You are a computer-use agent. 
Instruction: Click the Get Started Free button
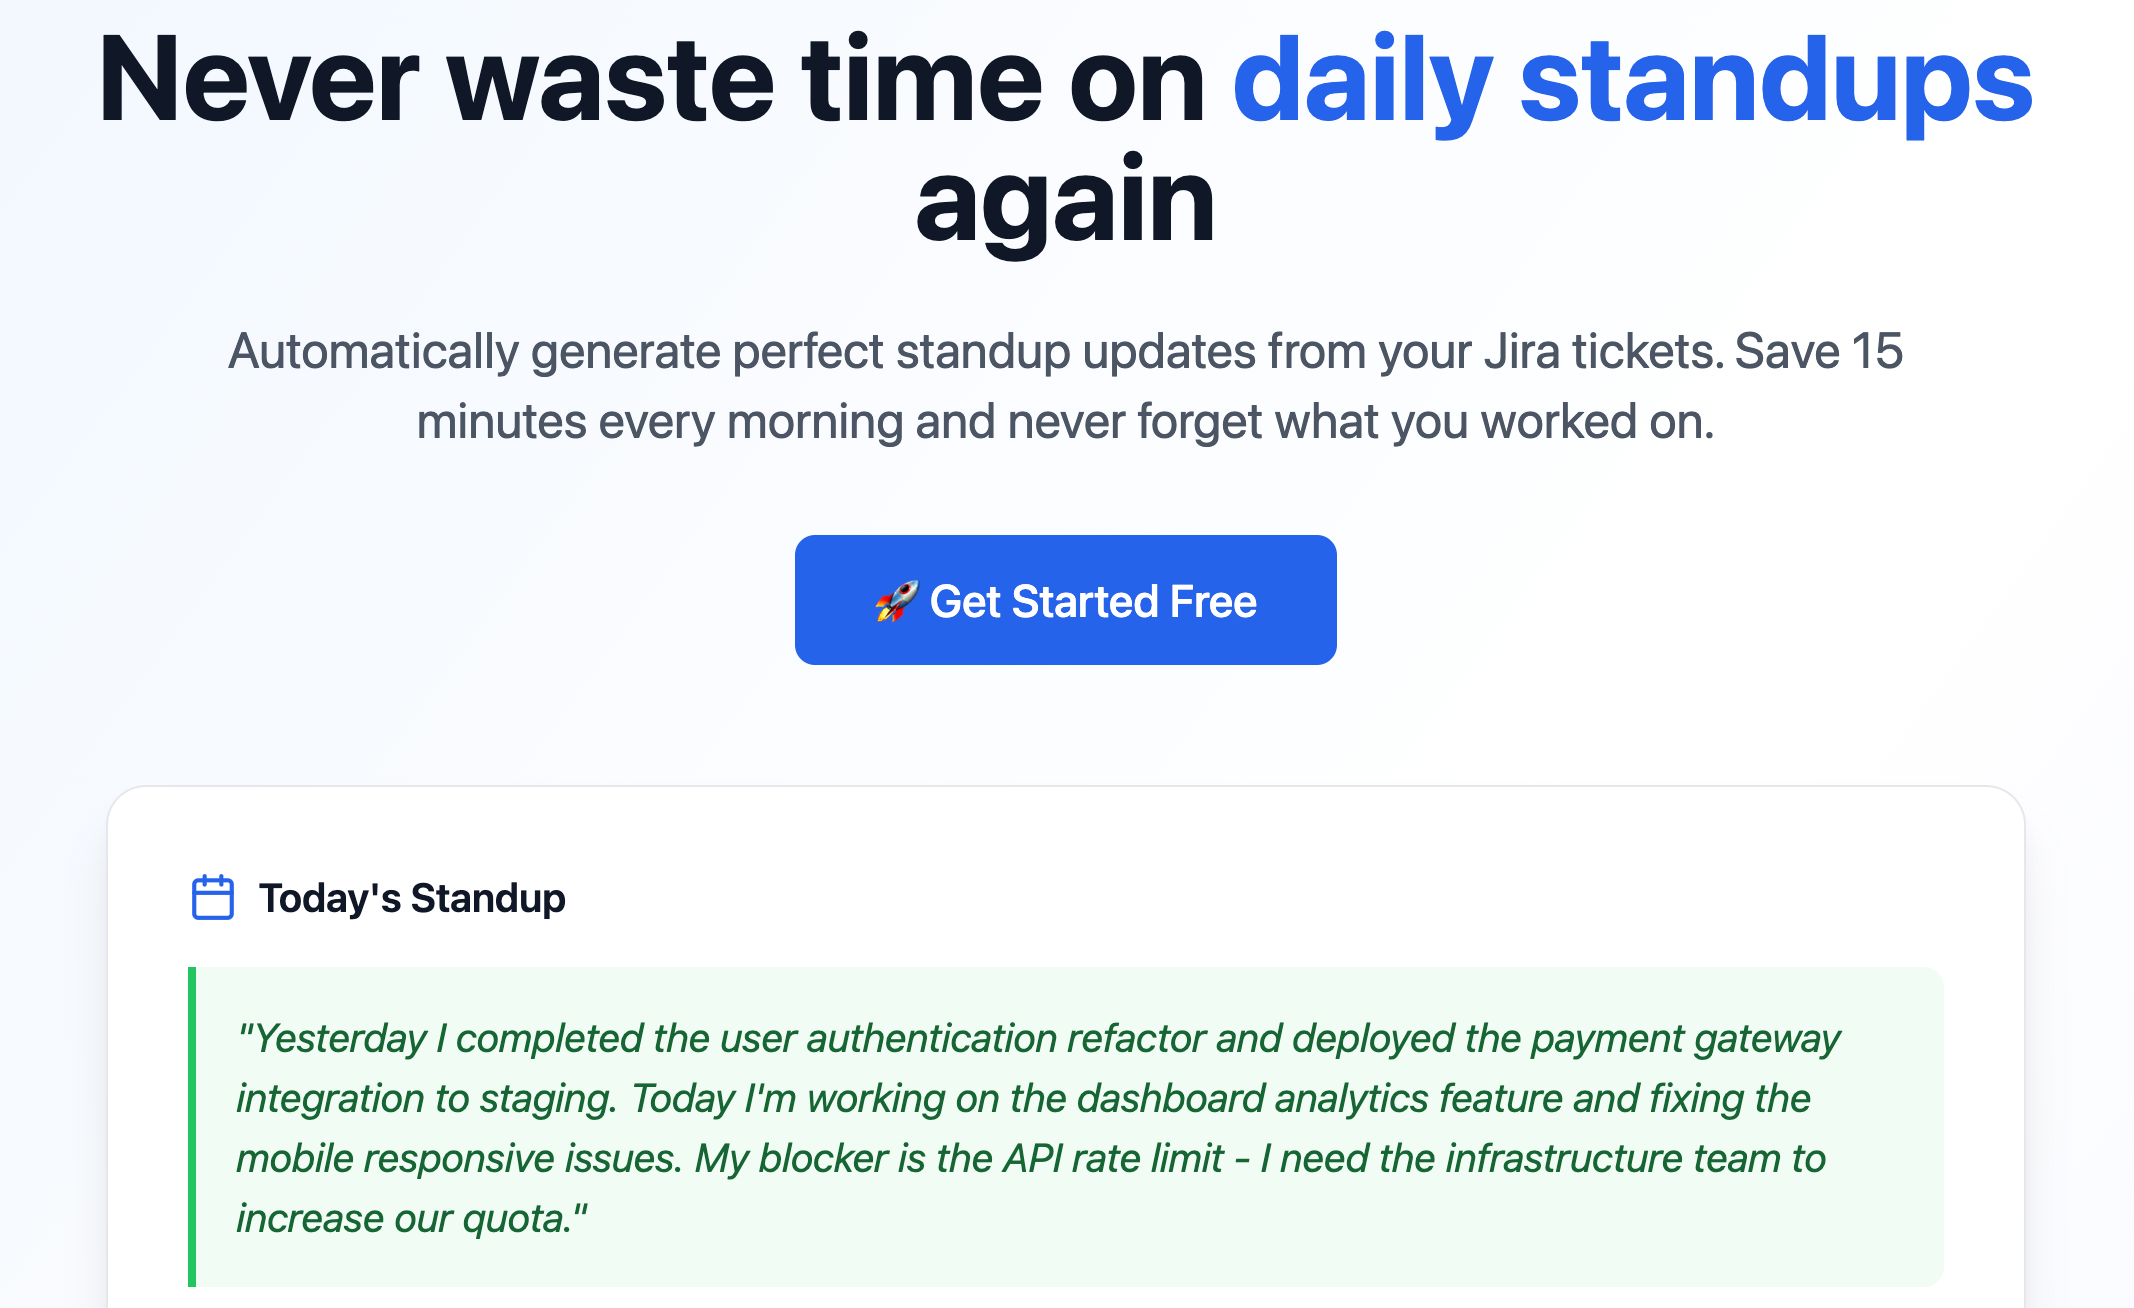[1065, 600]
